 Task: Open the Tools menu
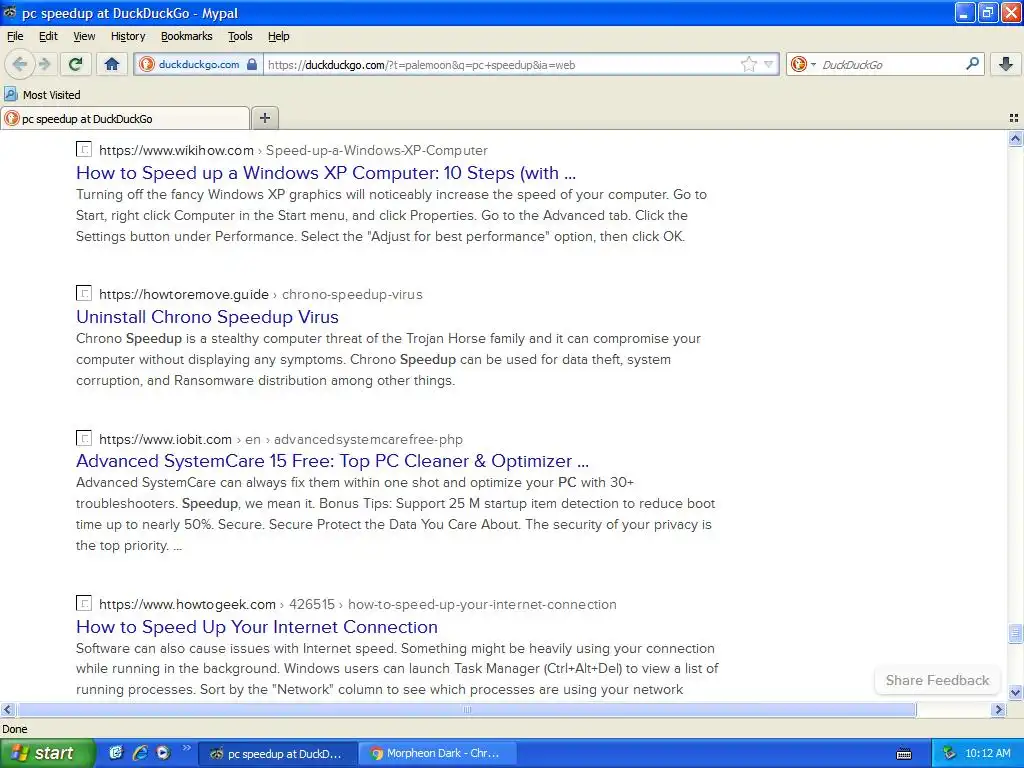click(240, 36)
